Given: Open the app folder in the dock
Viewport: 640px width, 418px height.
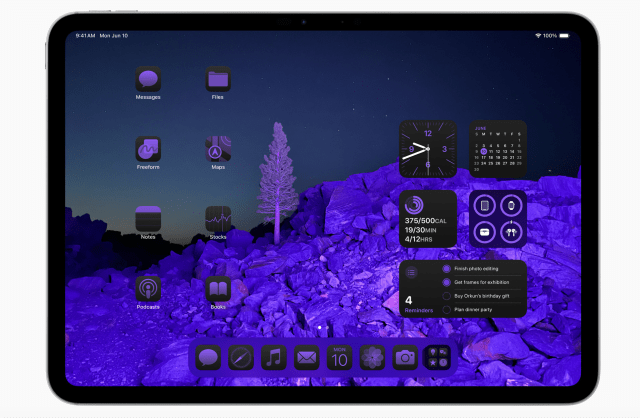Looking at the screenshot, I should point(438,358).
